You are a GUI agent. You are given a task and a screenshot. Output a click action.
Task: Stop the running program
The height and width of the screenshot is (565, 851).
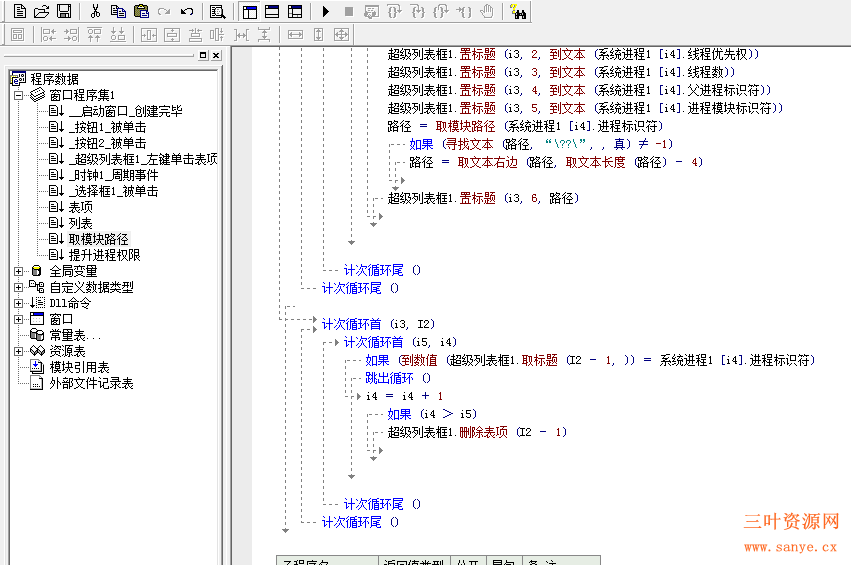pos(349,11)
